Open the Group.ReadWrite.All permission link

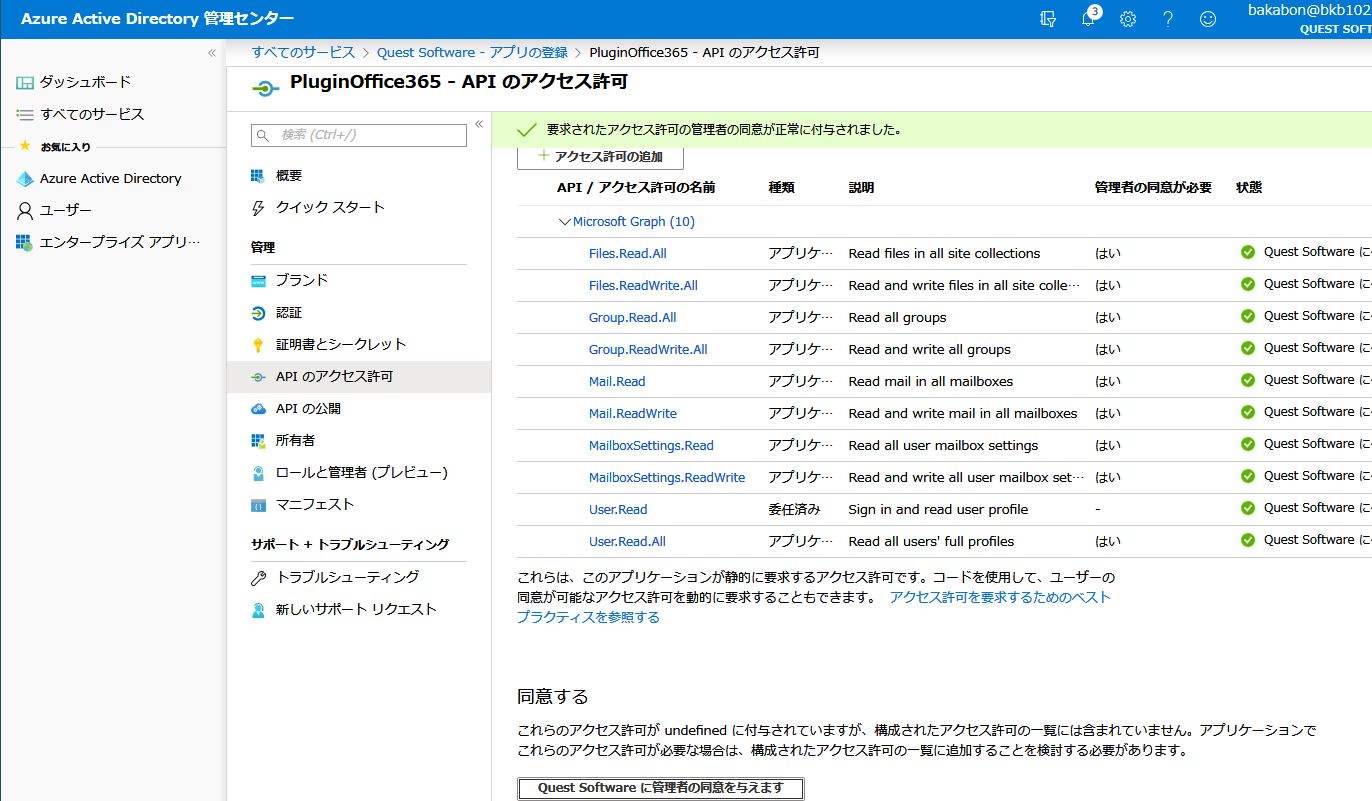648,349
